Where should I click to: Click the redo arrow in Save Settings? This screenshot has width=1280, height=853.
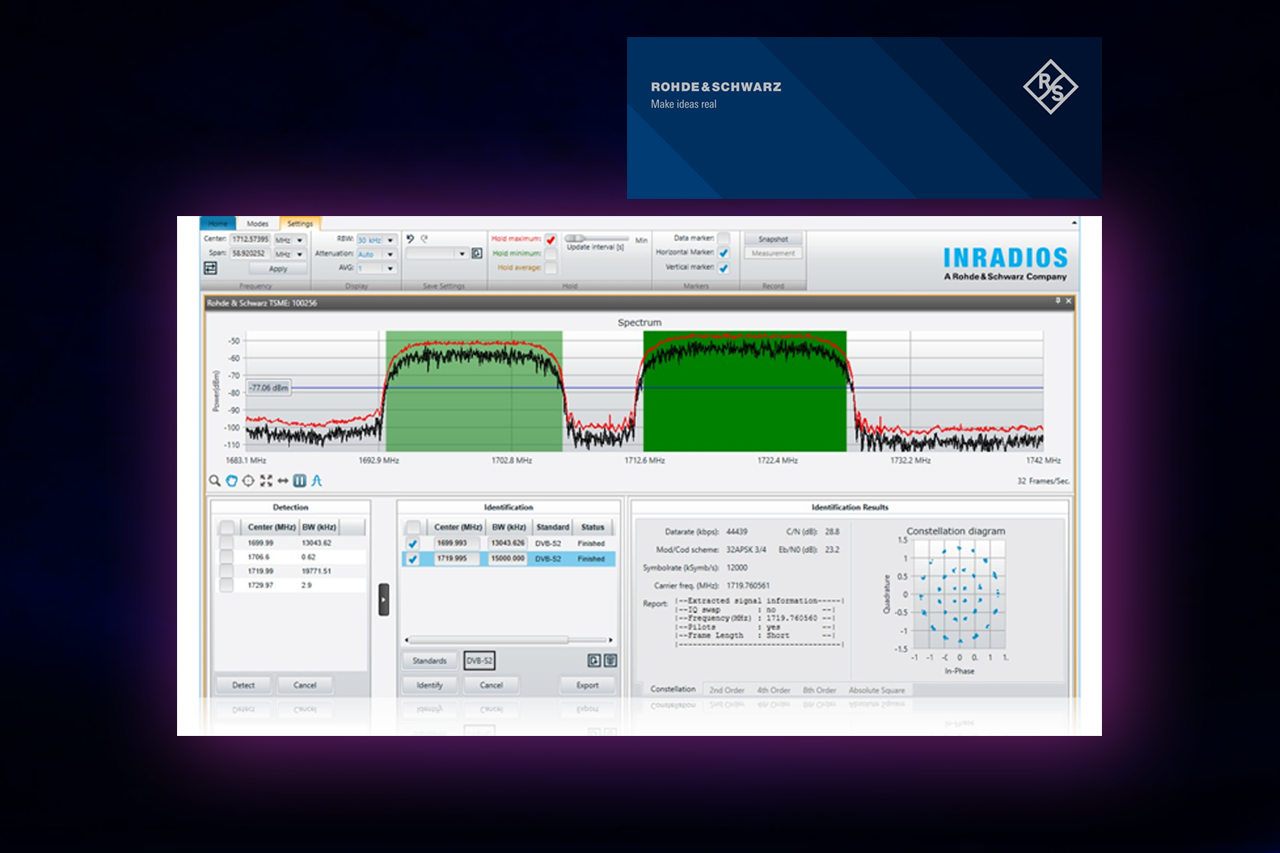click(424, 239)
